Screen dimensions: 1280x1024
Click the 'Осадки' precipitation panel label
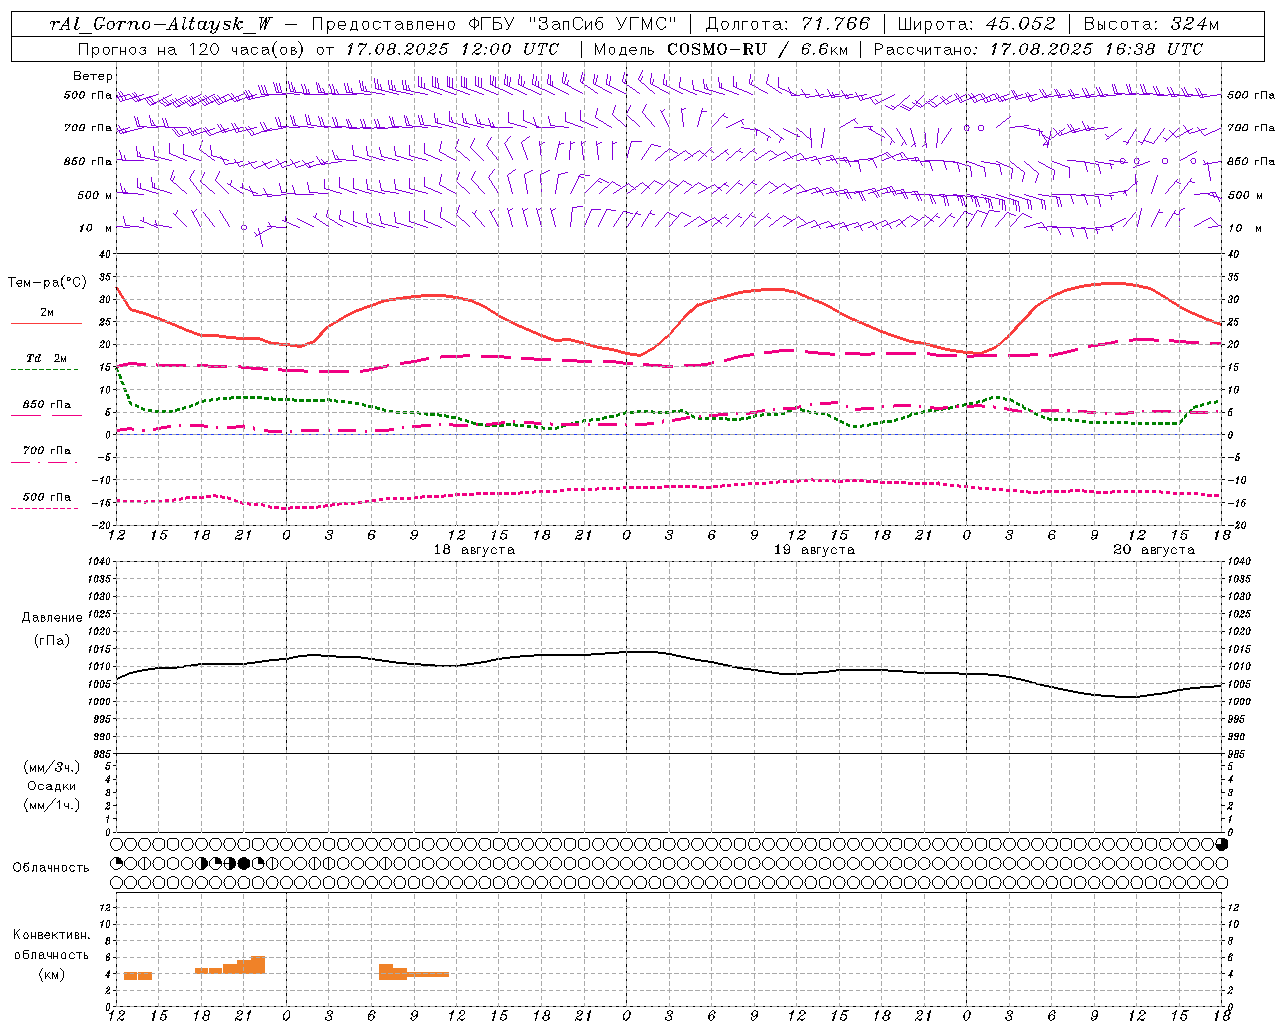click(x=52, y=786)
